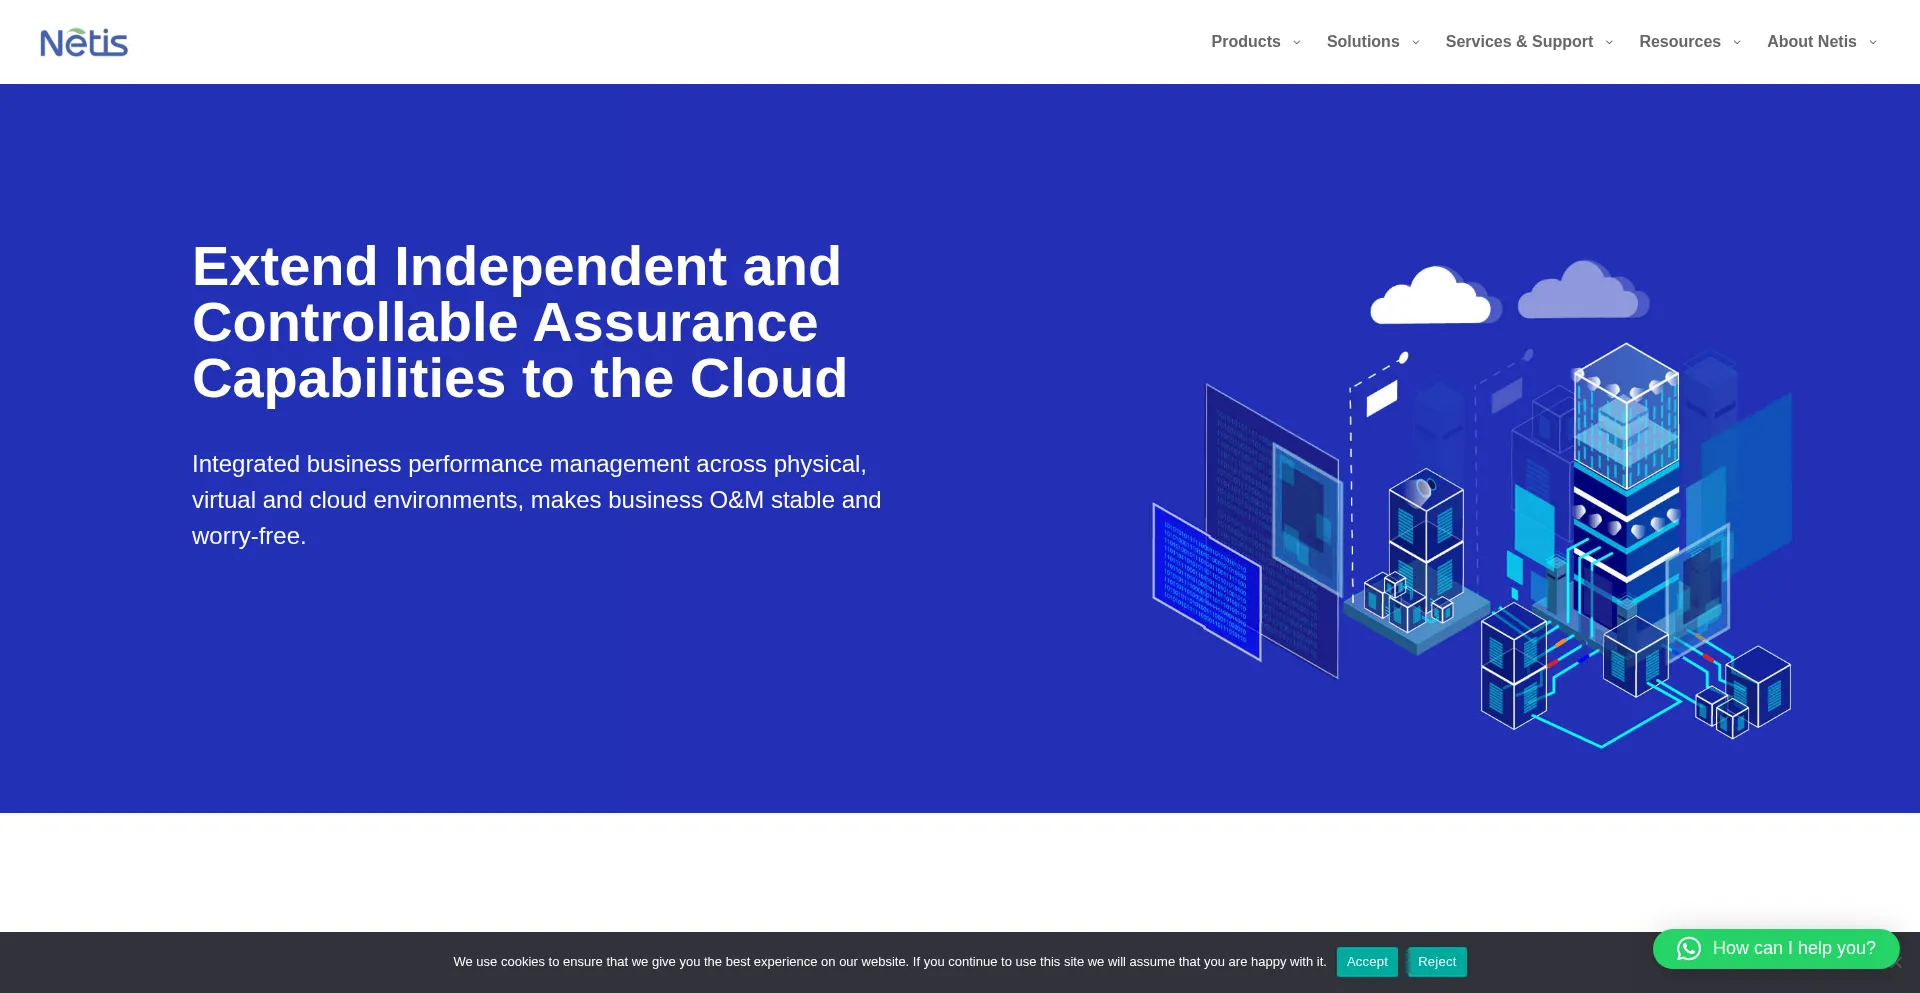Open the Resources menu
This screenshot has height=993, width=1920.
coord(1679,42)
